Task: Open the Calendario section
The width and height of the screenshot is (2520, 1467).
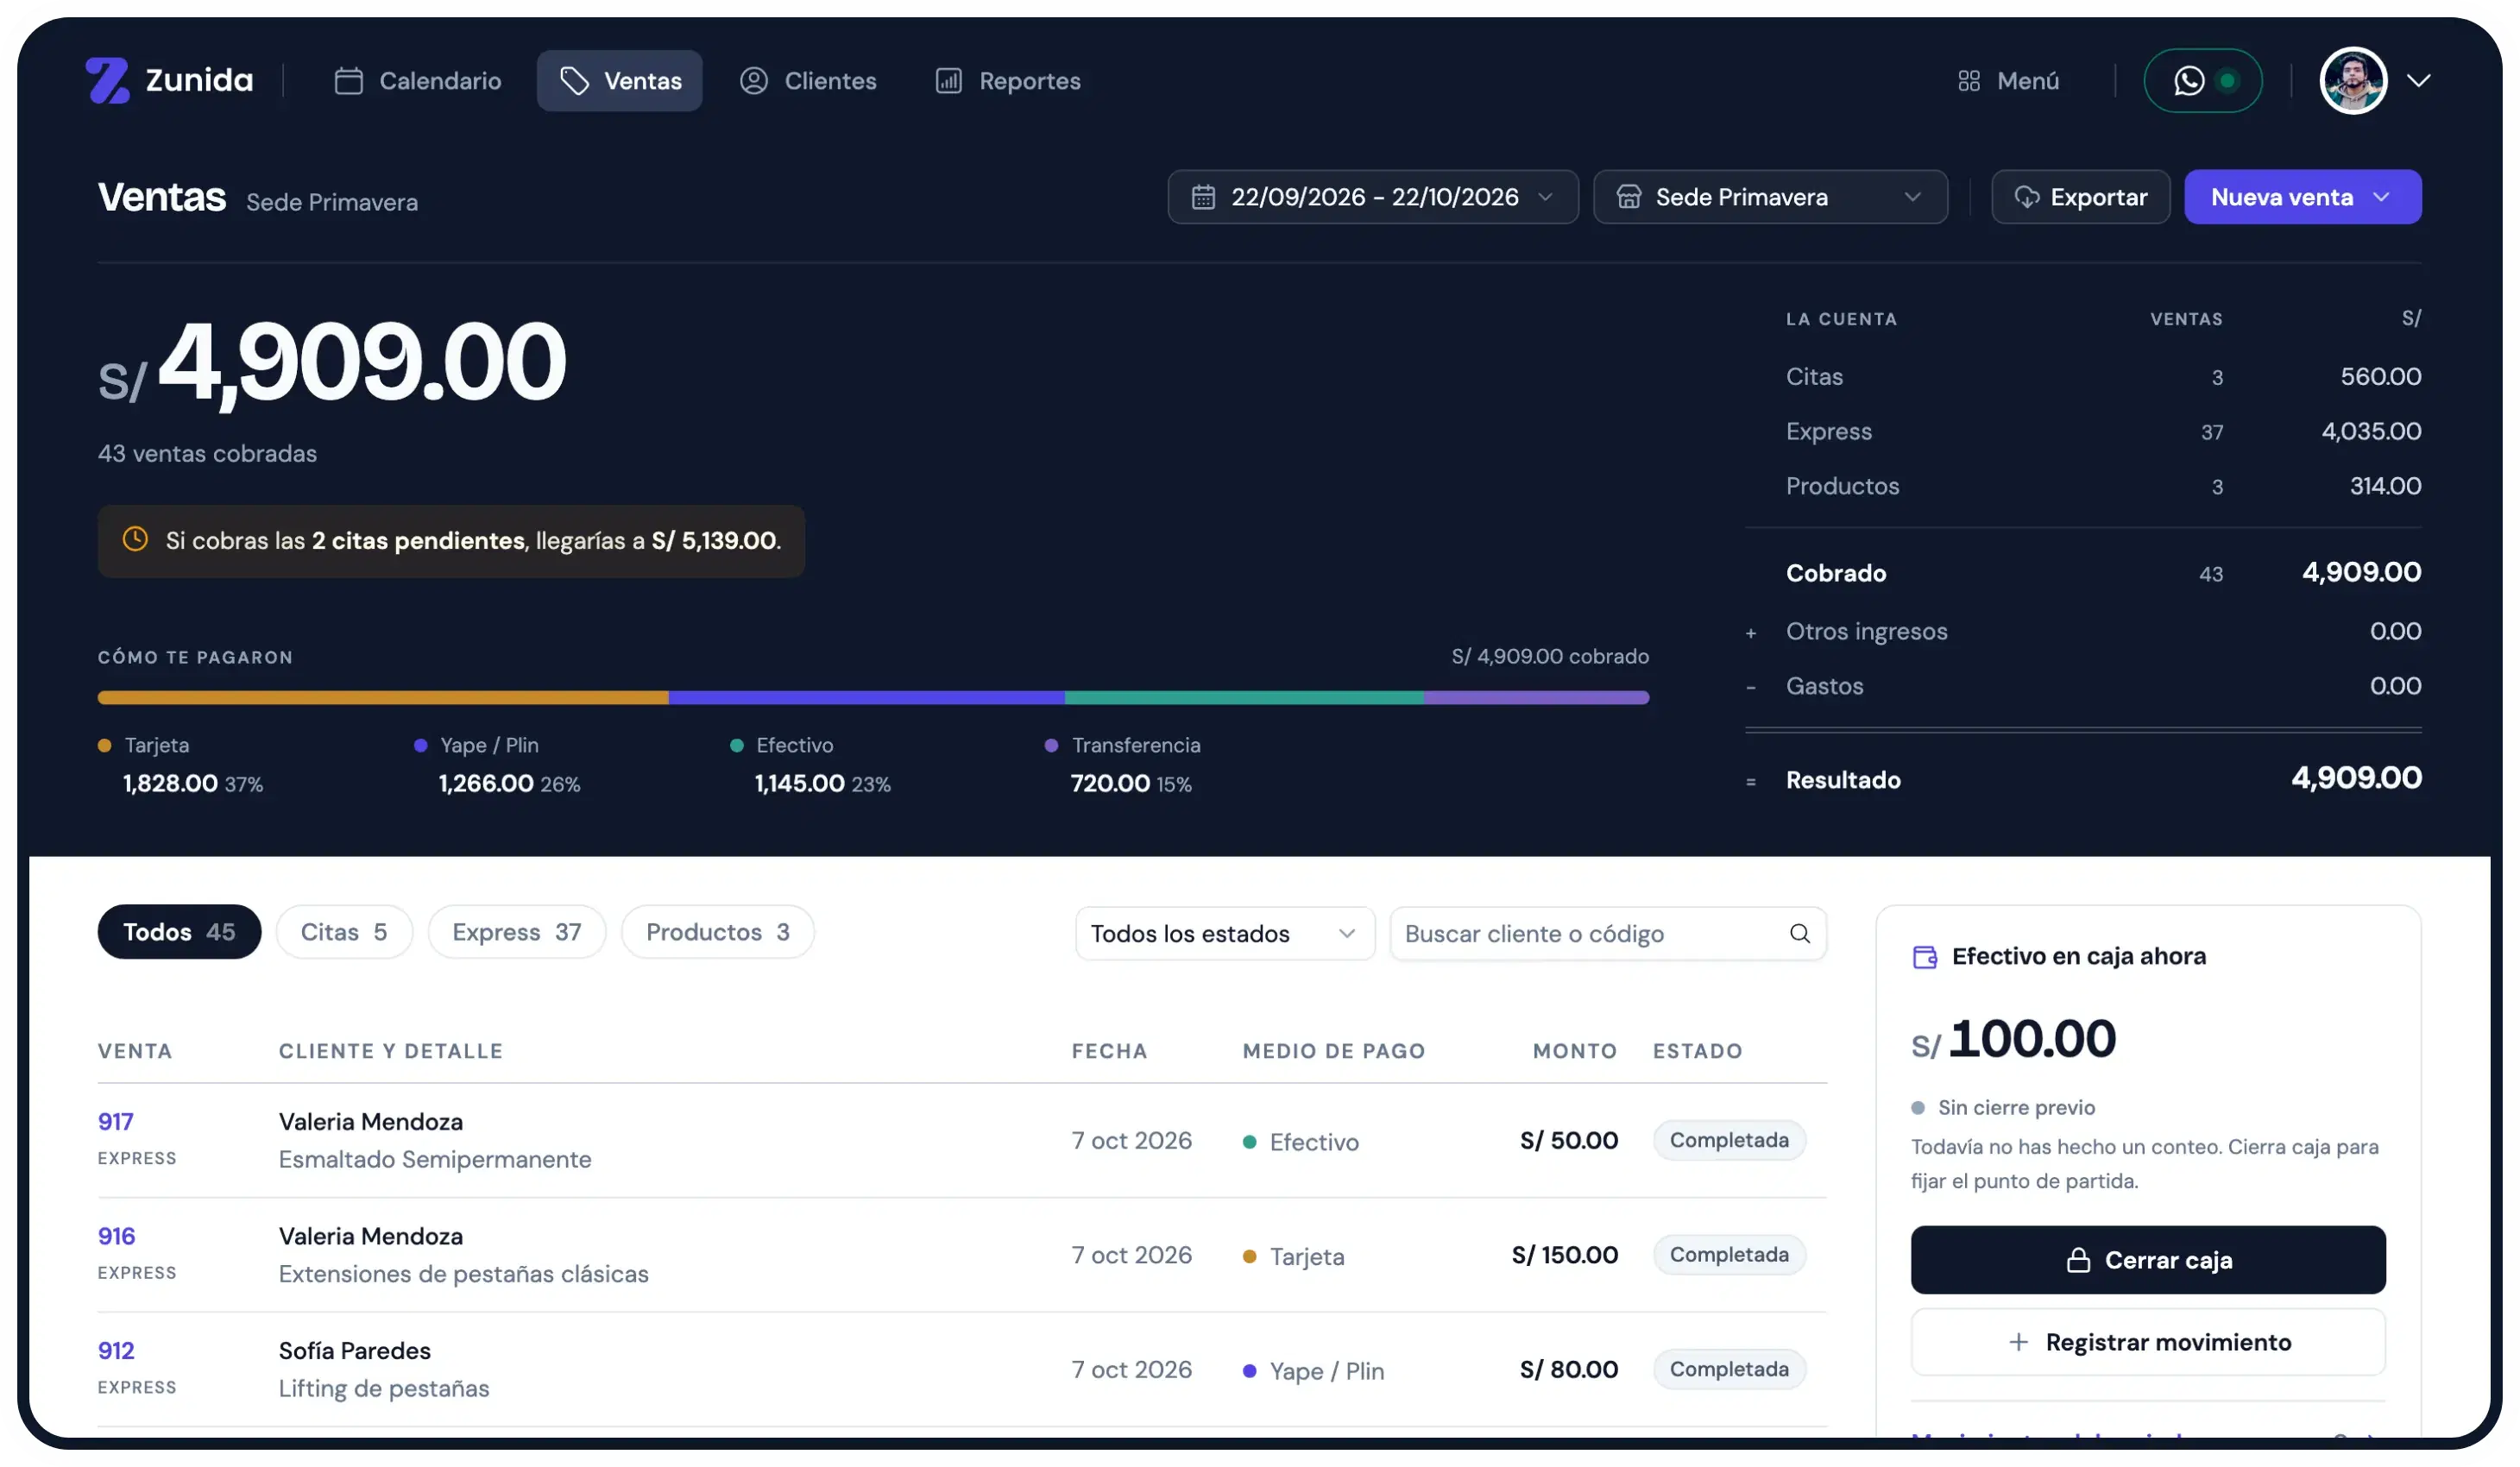Action: [417, 81]
